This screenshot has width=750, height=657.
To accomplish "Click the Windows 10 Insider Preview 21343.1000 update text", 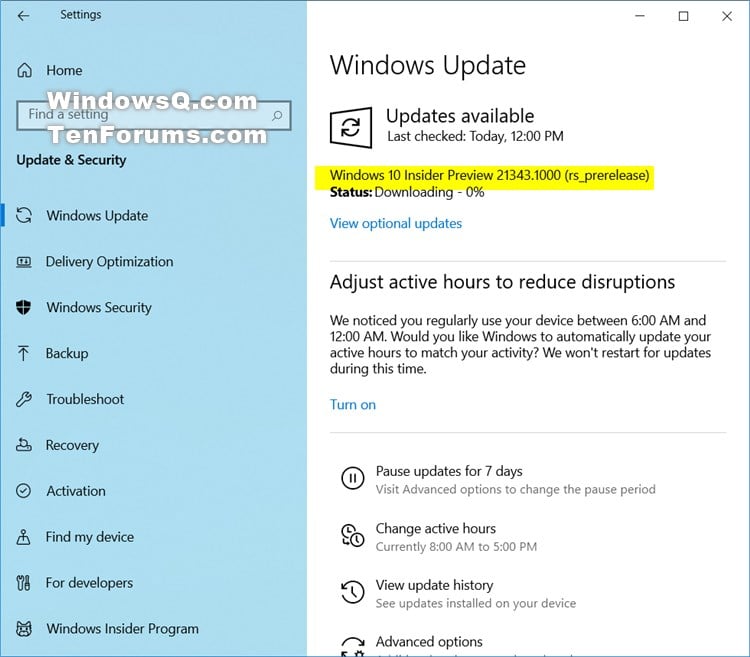I will tap(489, 175).
